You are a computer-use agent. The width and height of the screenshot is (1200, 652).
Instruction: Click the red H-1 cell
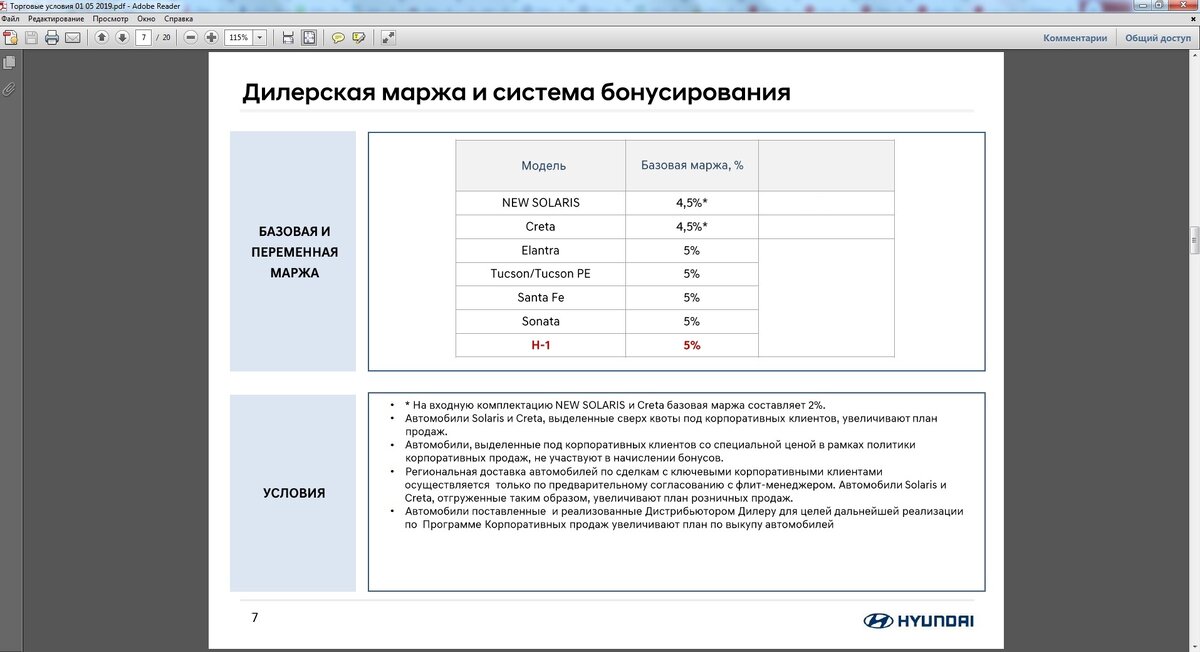(541, 345)
